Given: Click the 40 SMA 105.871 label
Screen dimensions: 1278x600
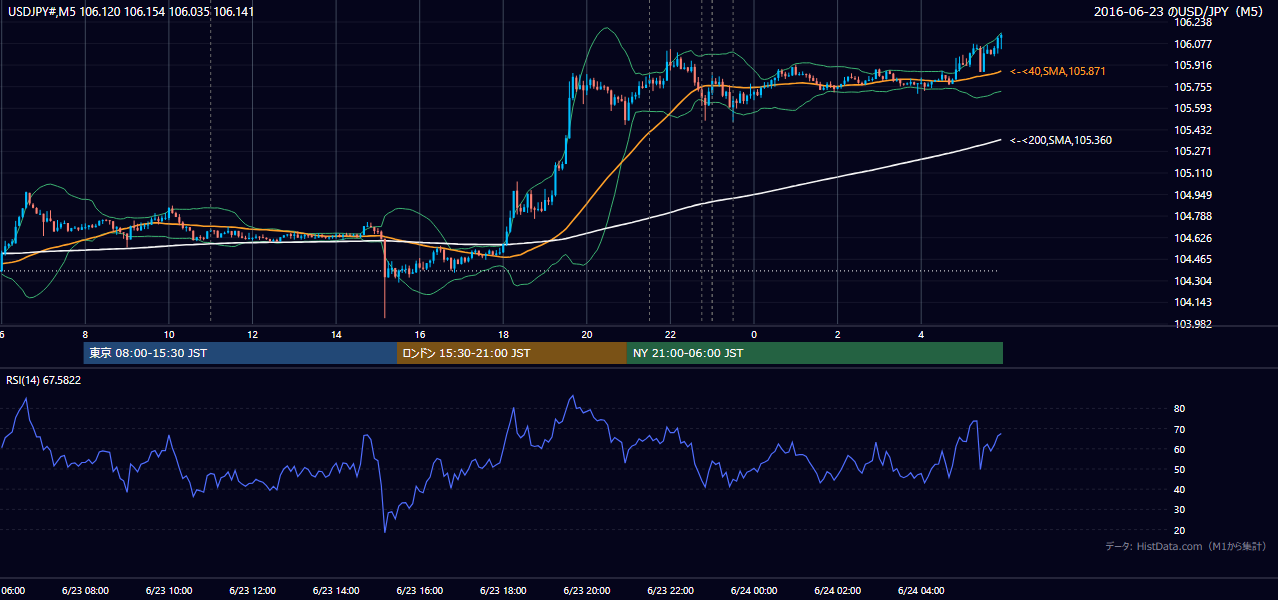Looking at the screenshot, I should pos(1059,72).
